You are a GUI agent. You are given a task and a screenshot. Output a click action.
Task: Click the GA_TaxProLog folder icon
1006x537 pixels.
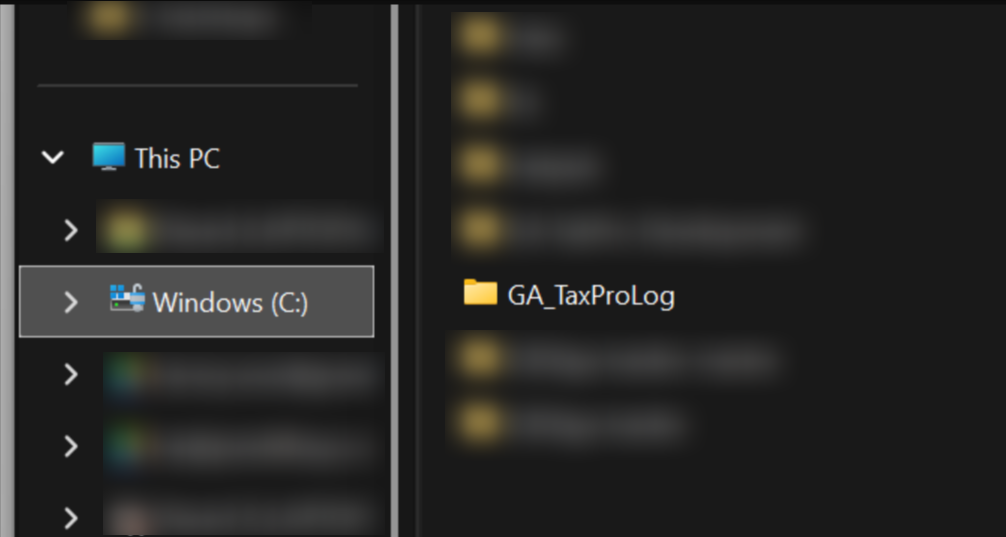pos(480,293)
